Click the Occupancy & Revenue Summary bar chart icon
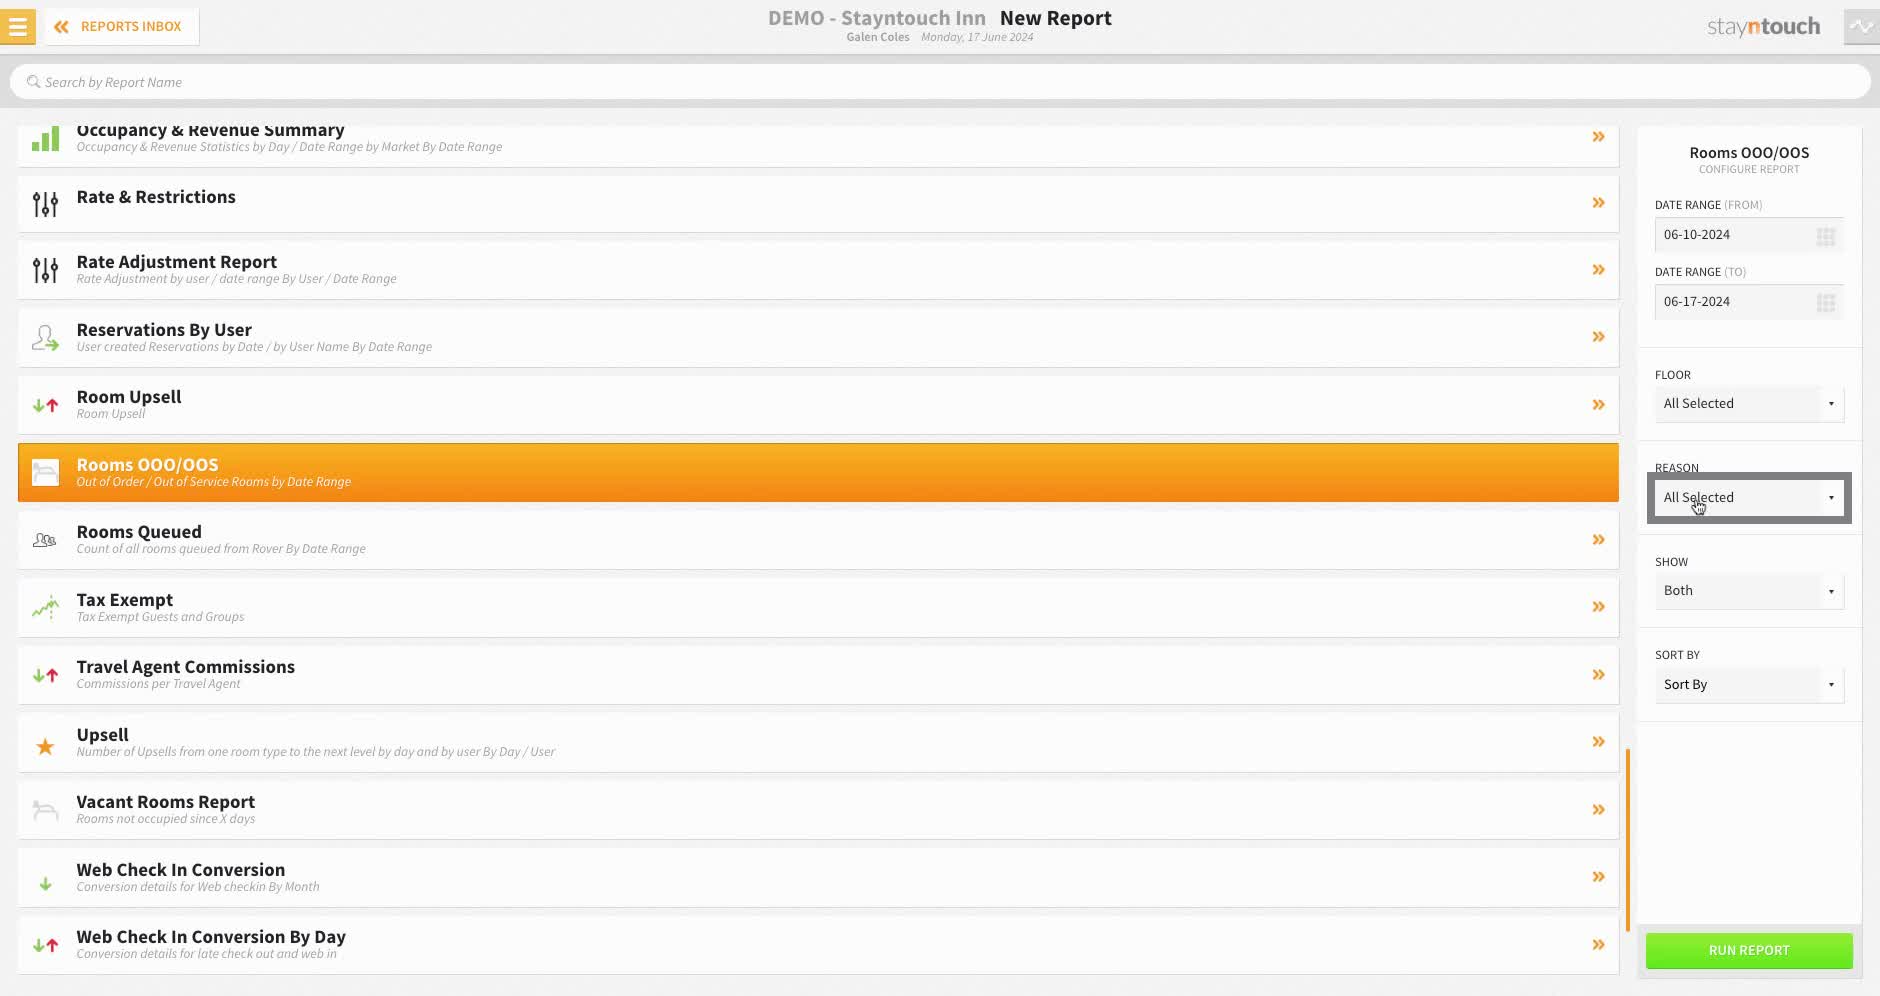1880x996 pixels. pos(45,139)
